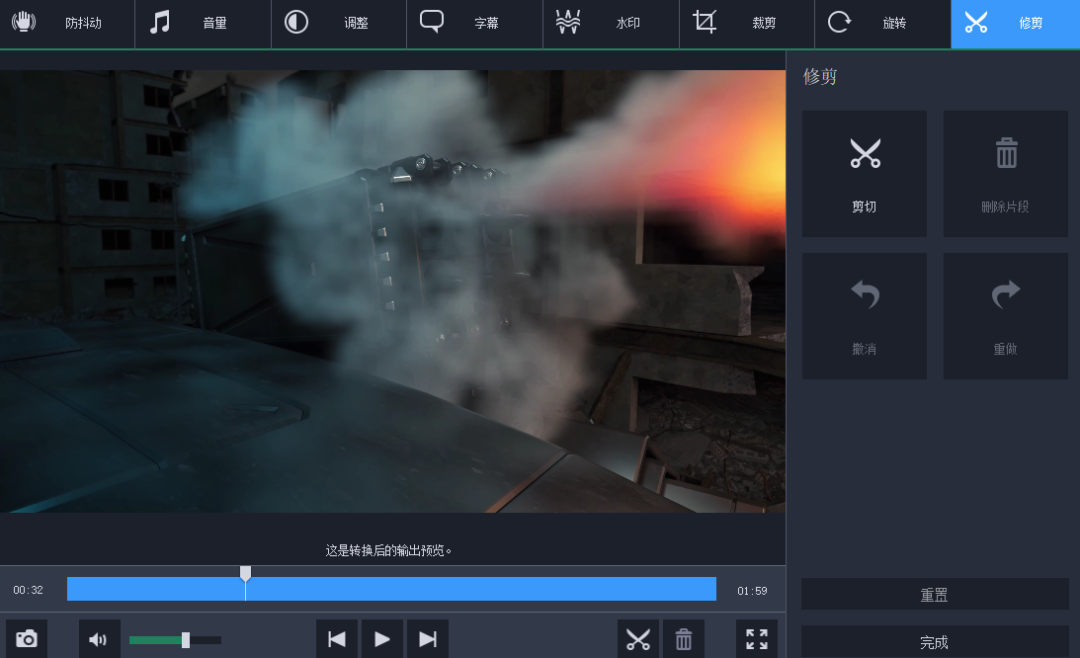Skip to the next frame
This screenshot has width=1080, height=658.
(427, 639)
